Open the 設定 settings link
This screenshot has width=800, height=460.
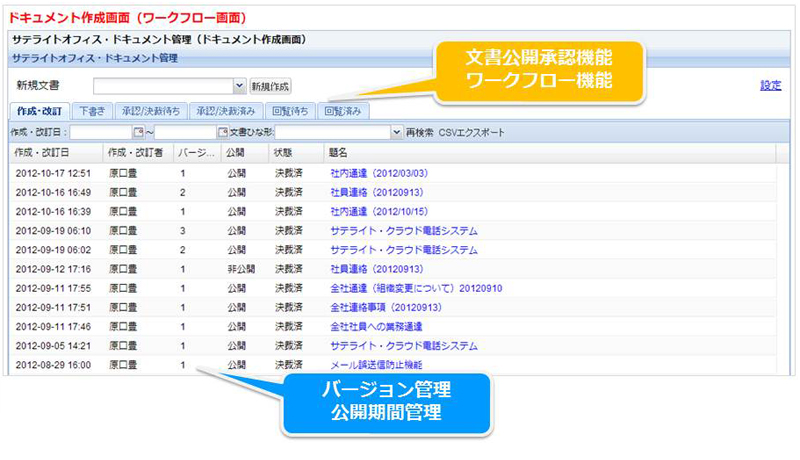click(x=770, y=86)
